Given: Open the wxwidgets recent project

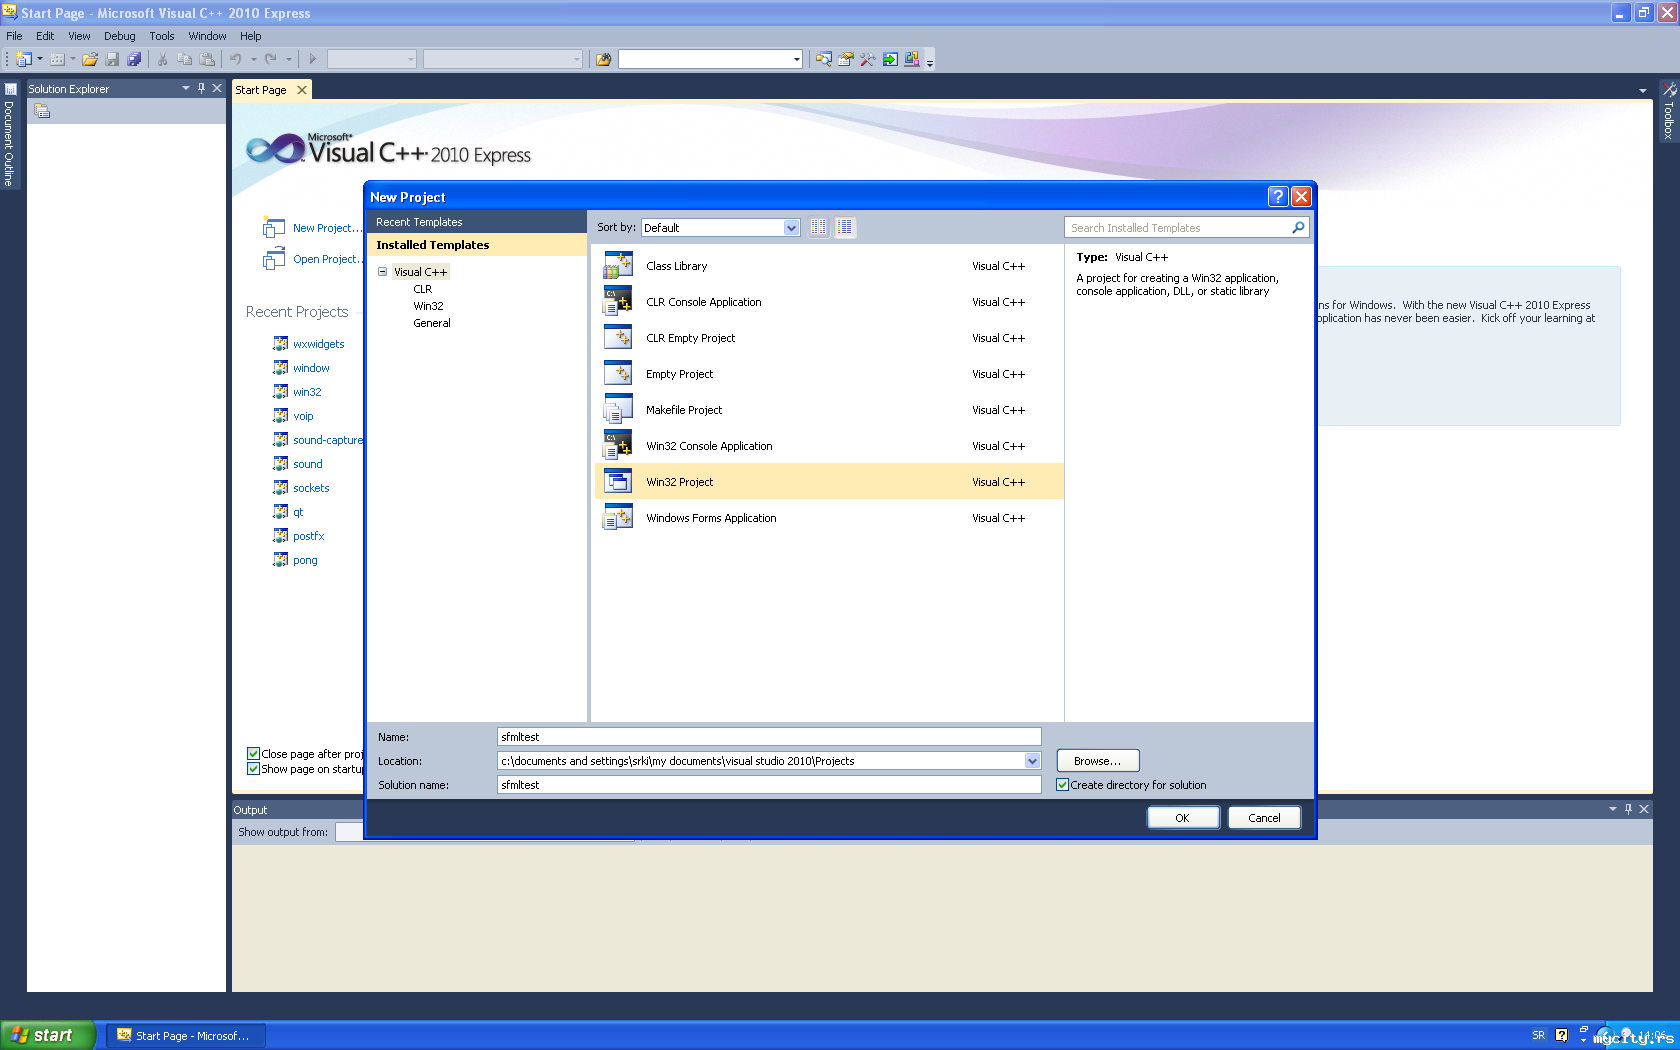Looking at the screenshot, I should pos(318,344).
